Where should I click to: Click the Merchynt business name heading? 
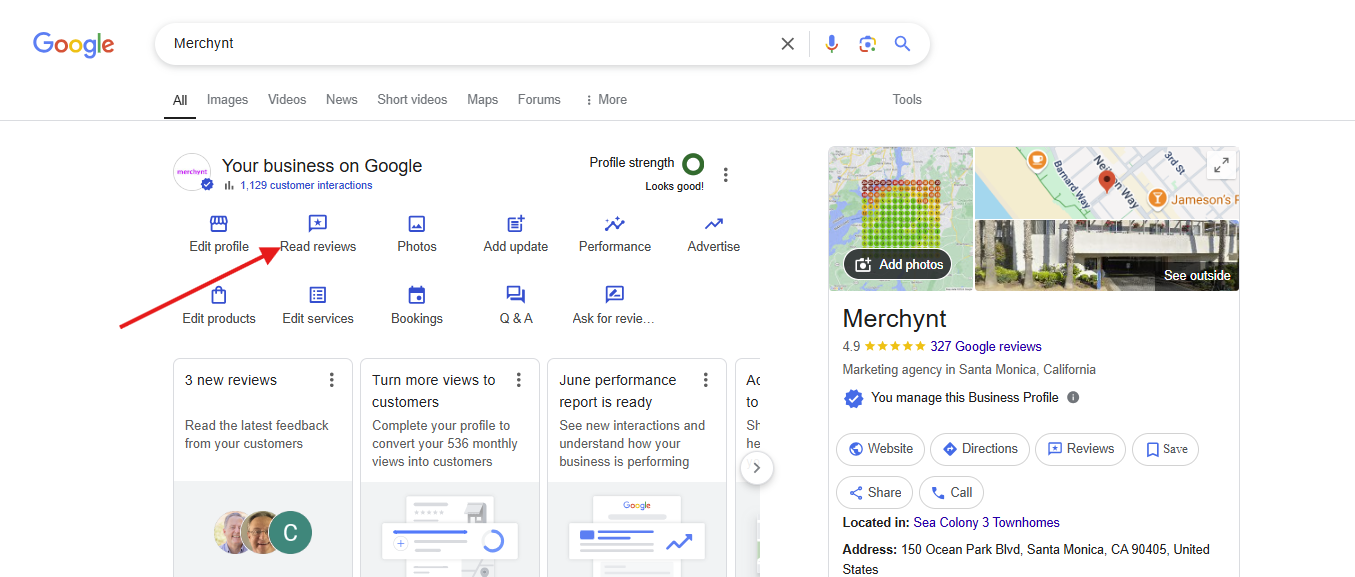(x=894, y=318)
